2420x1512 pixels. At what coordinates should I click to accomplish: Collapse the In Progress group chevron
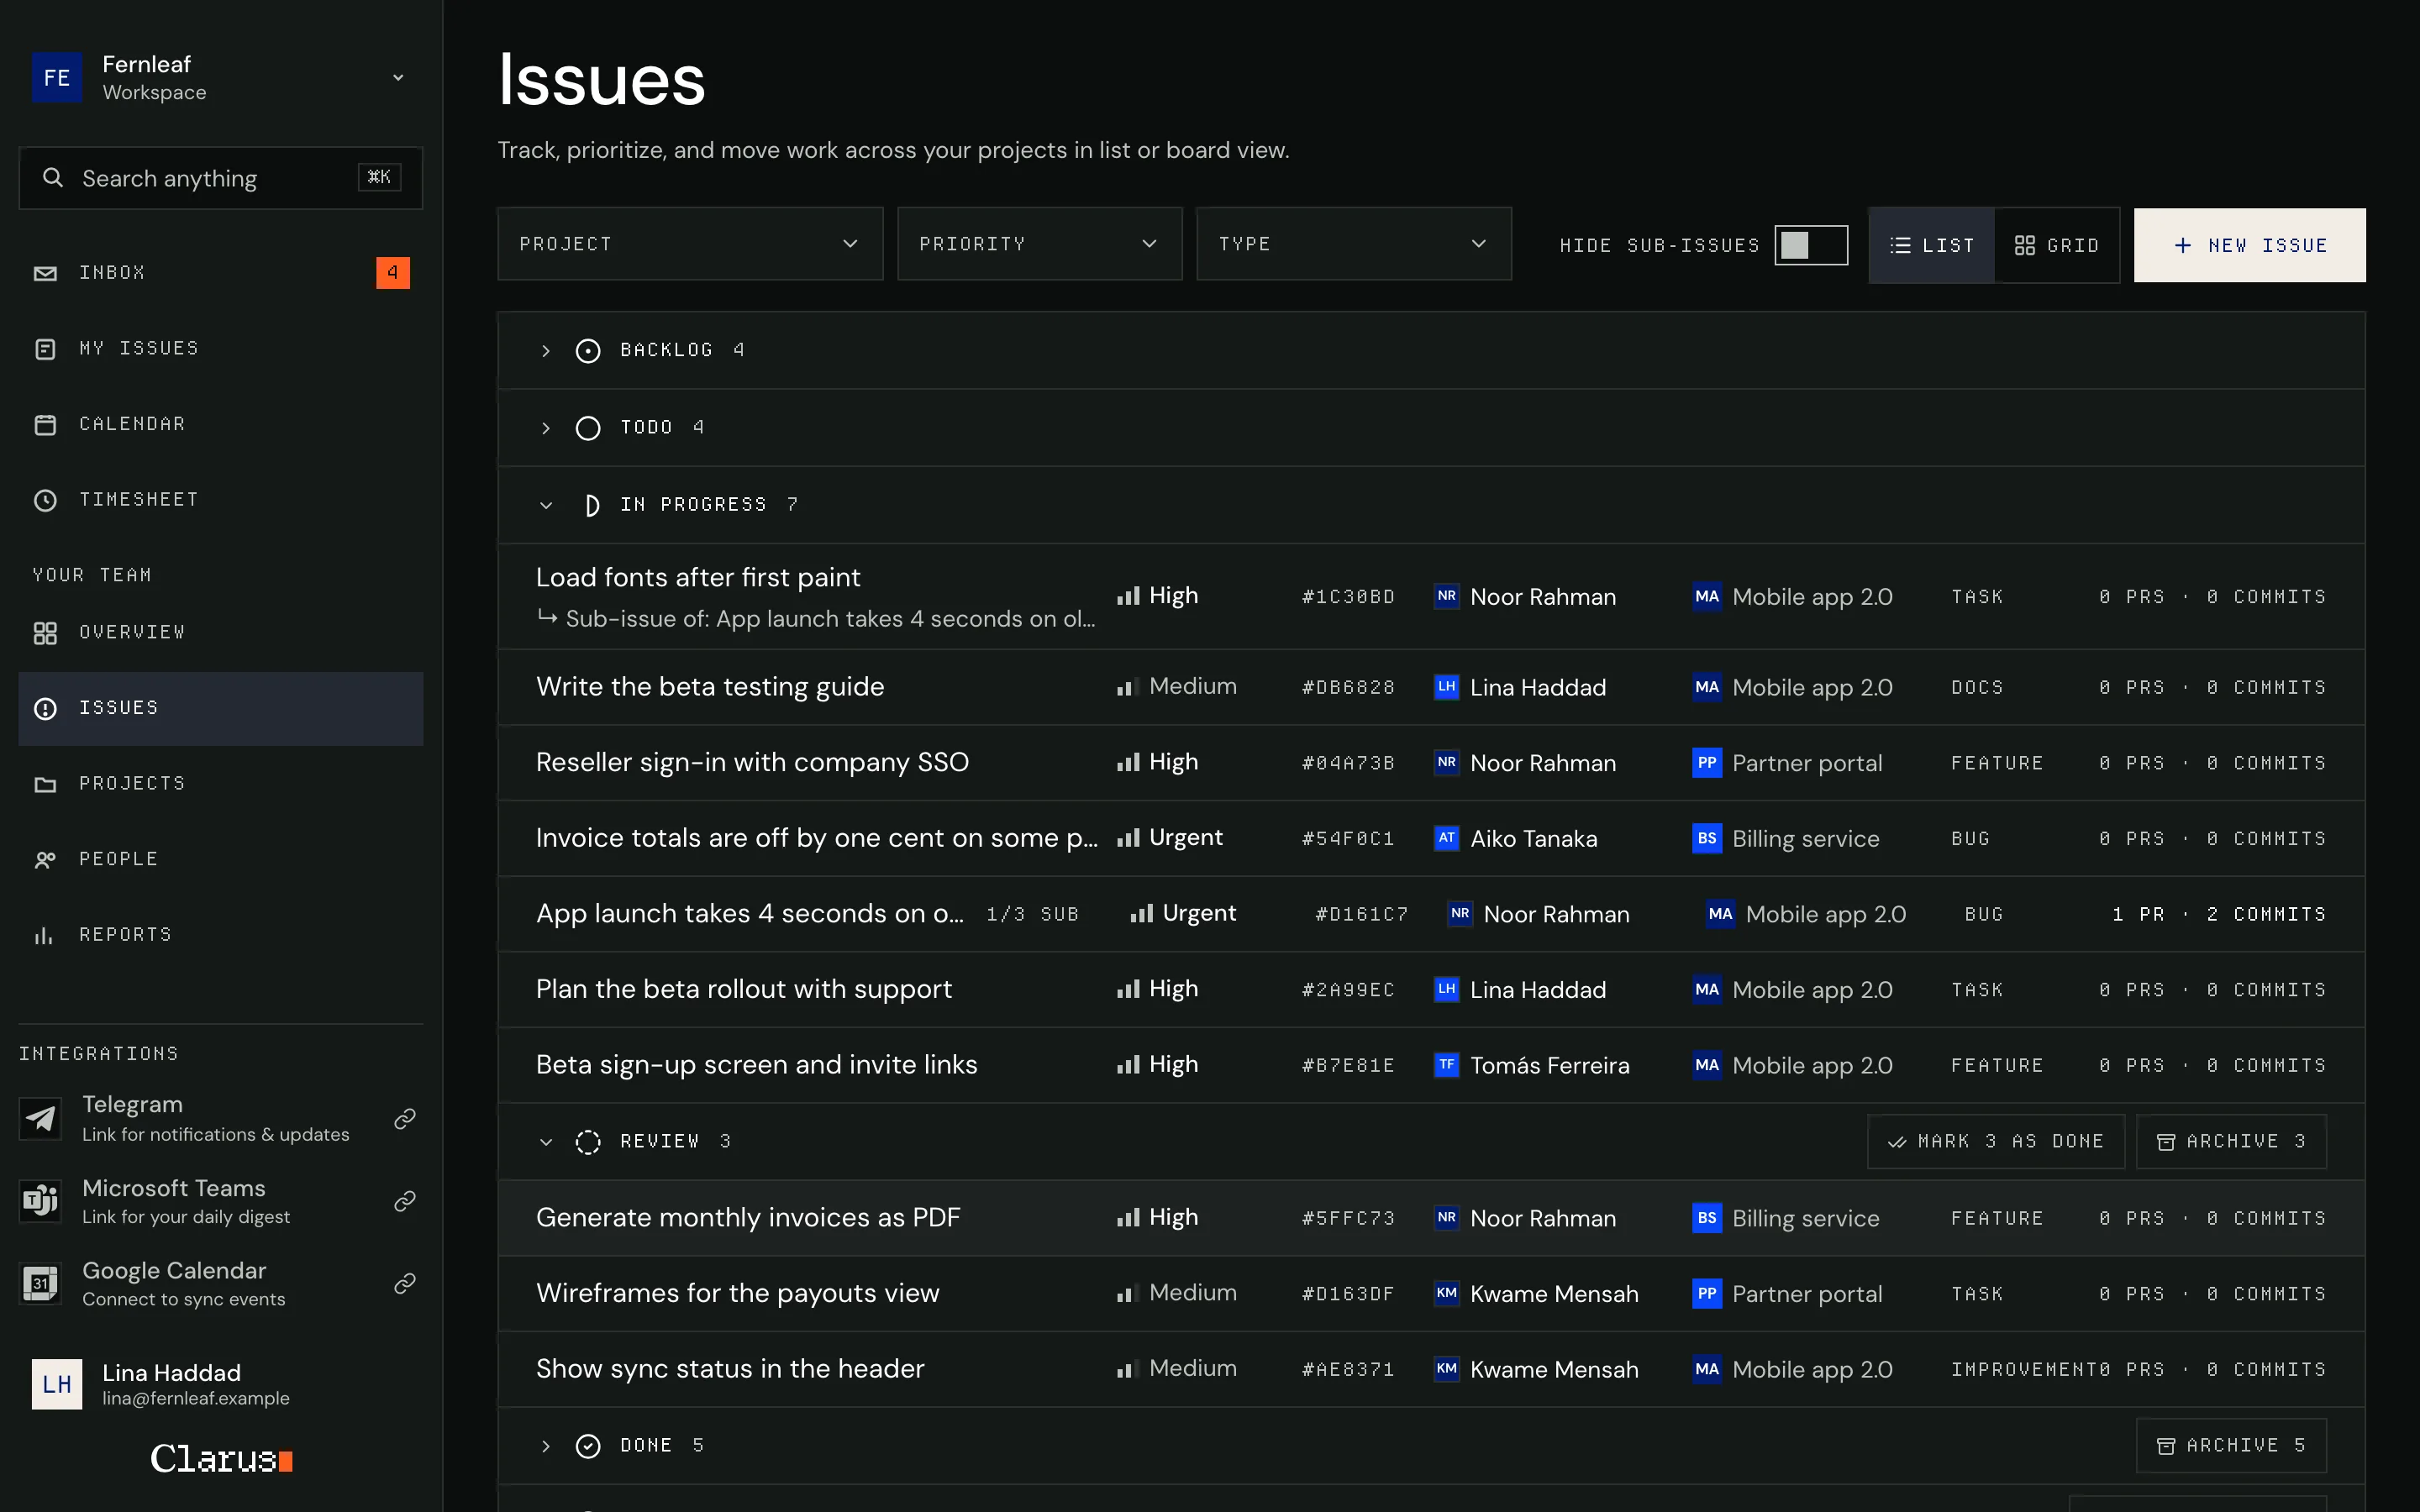coord(545,505)
